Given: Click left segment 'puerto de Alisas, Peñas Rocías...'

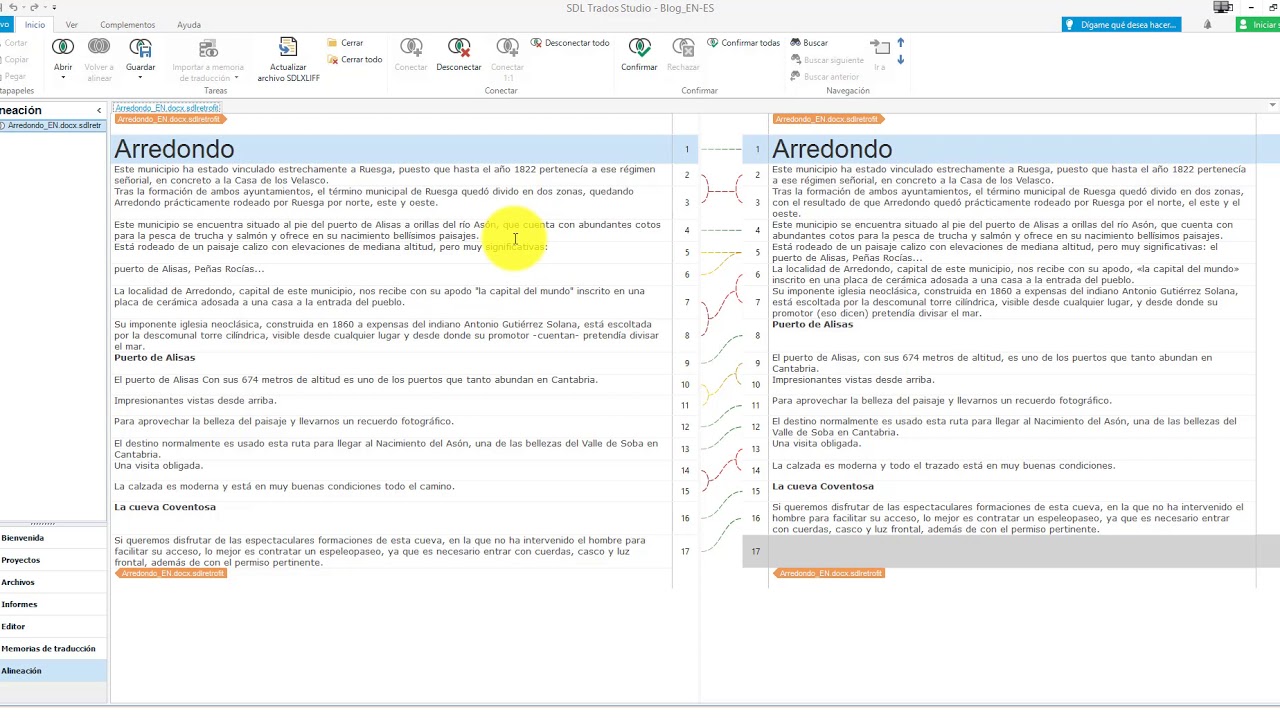Looking at the screenshot, I should (x=189, y=269).
